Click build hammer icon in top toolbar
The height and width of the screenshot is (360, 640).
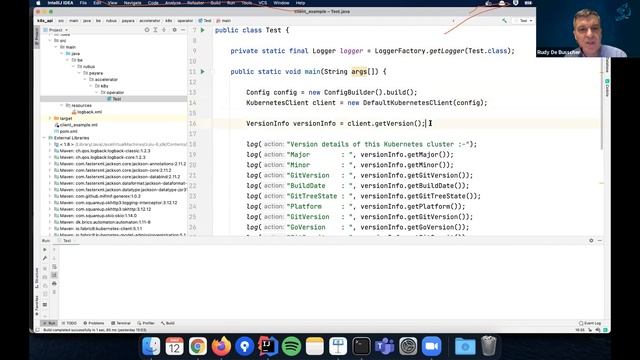(504, 20)
